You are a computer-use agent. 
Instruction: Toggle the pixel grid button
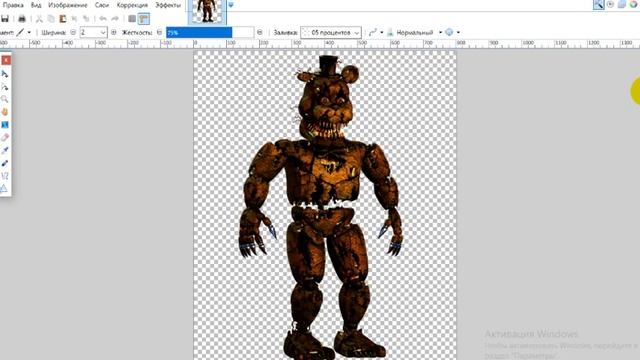coord(132,19)
